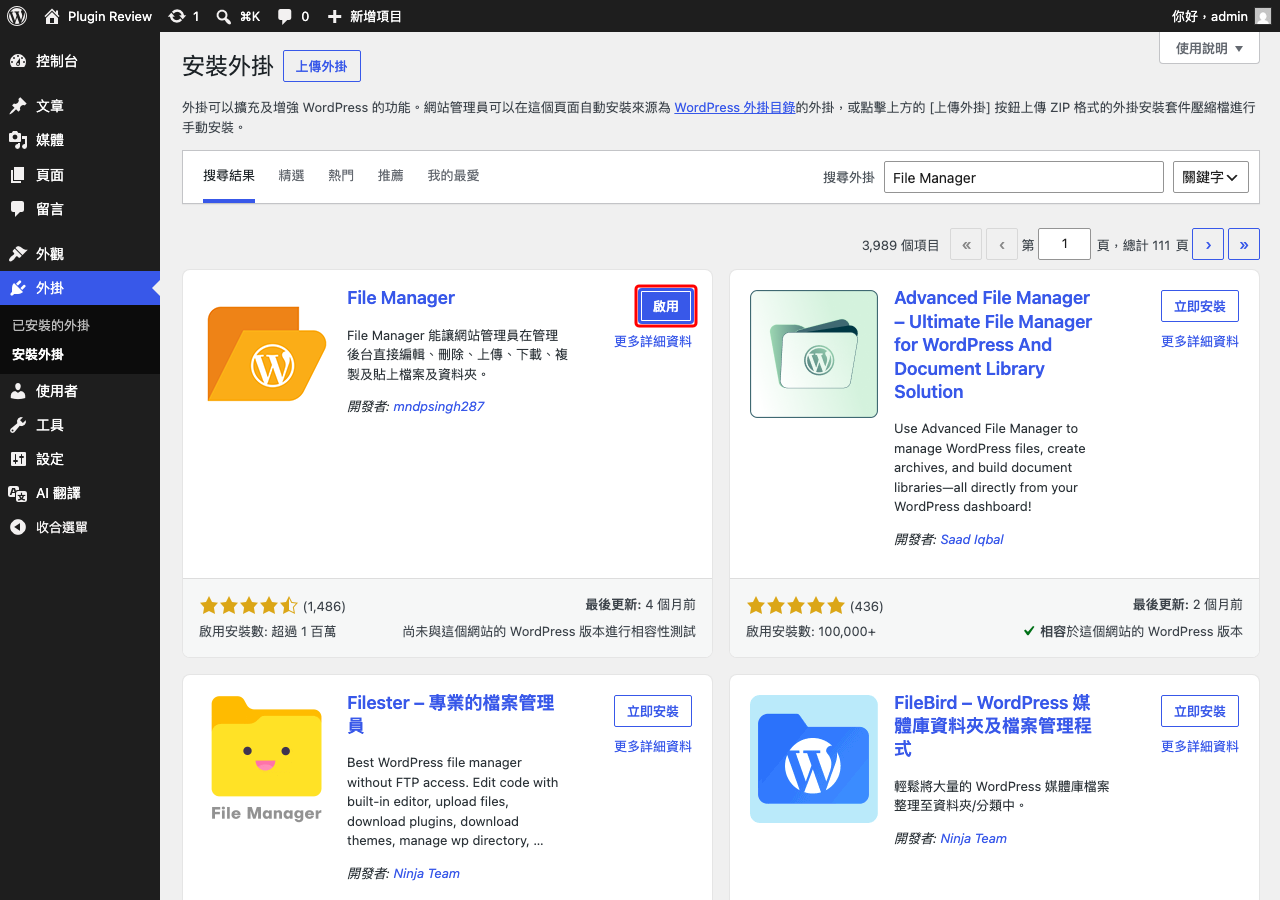Screen dimensions: 1280x900
Task: Install Advanced File Manager with 立即安裝
Action: [1200, 306]
